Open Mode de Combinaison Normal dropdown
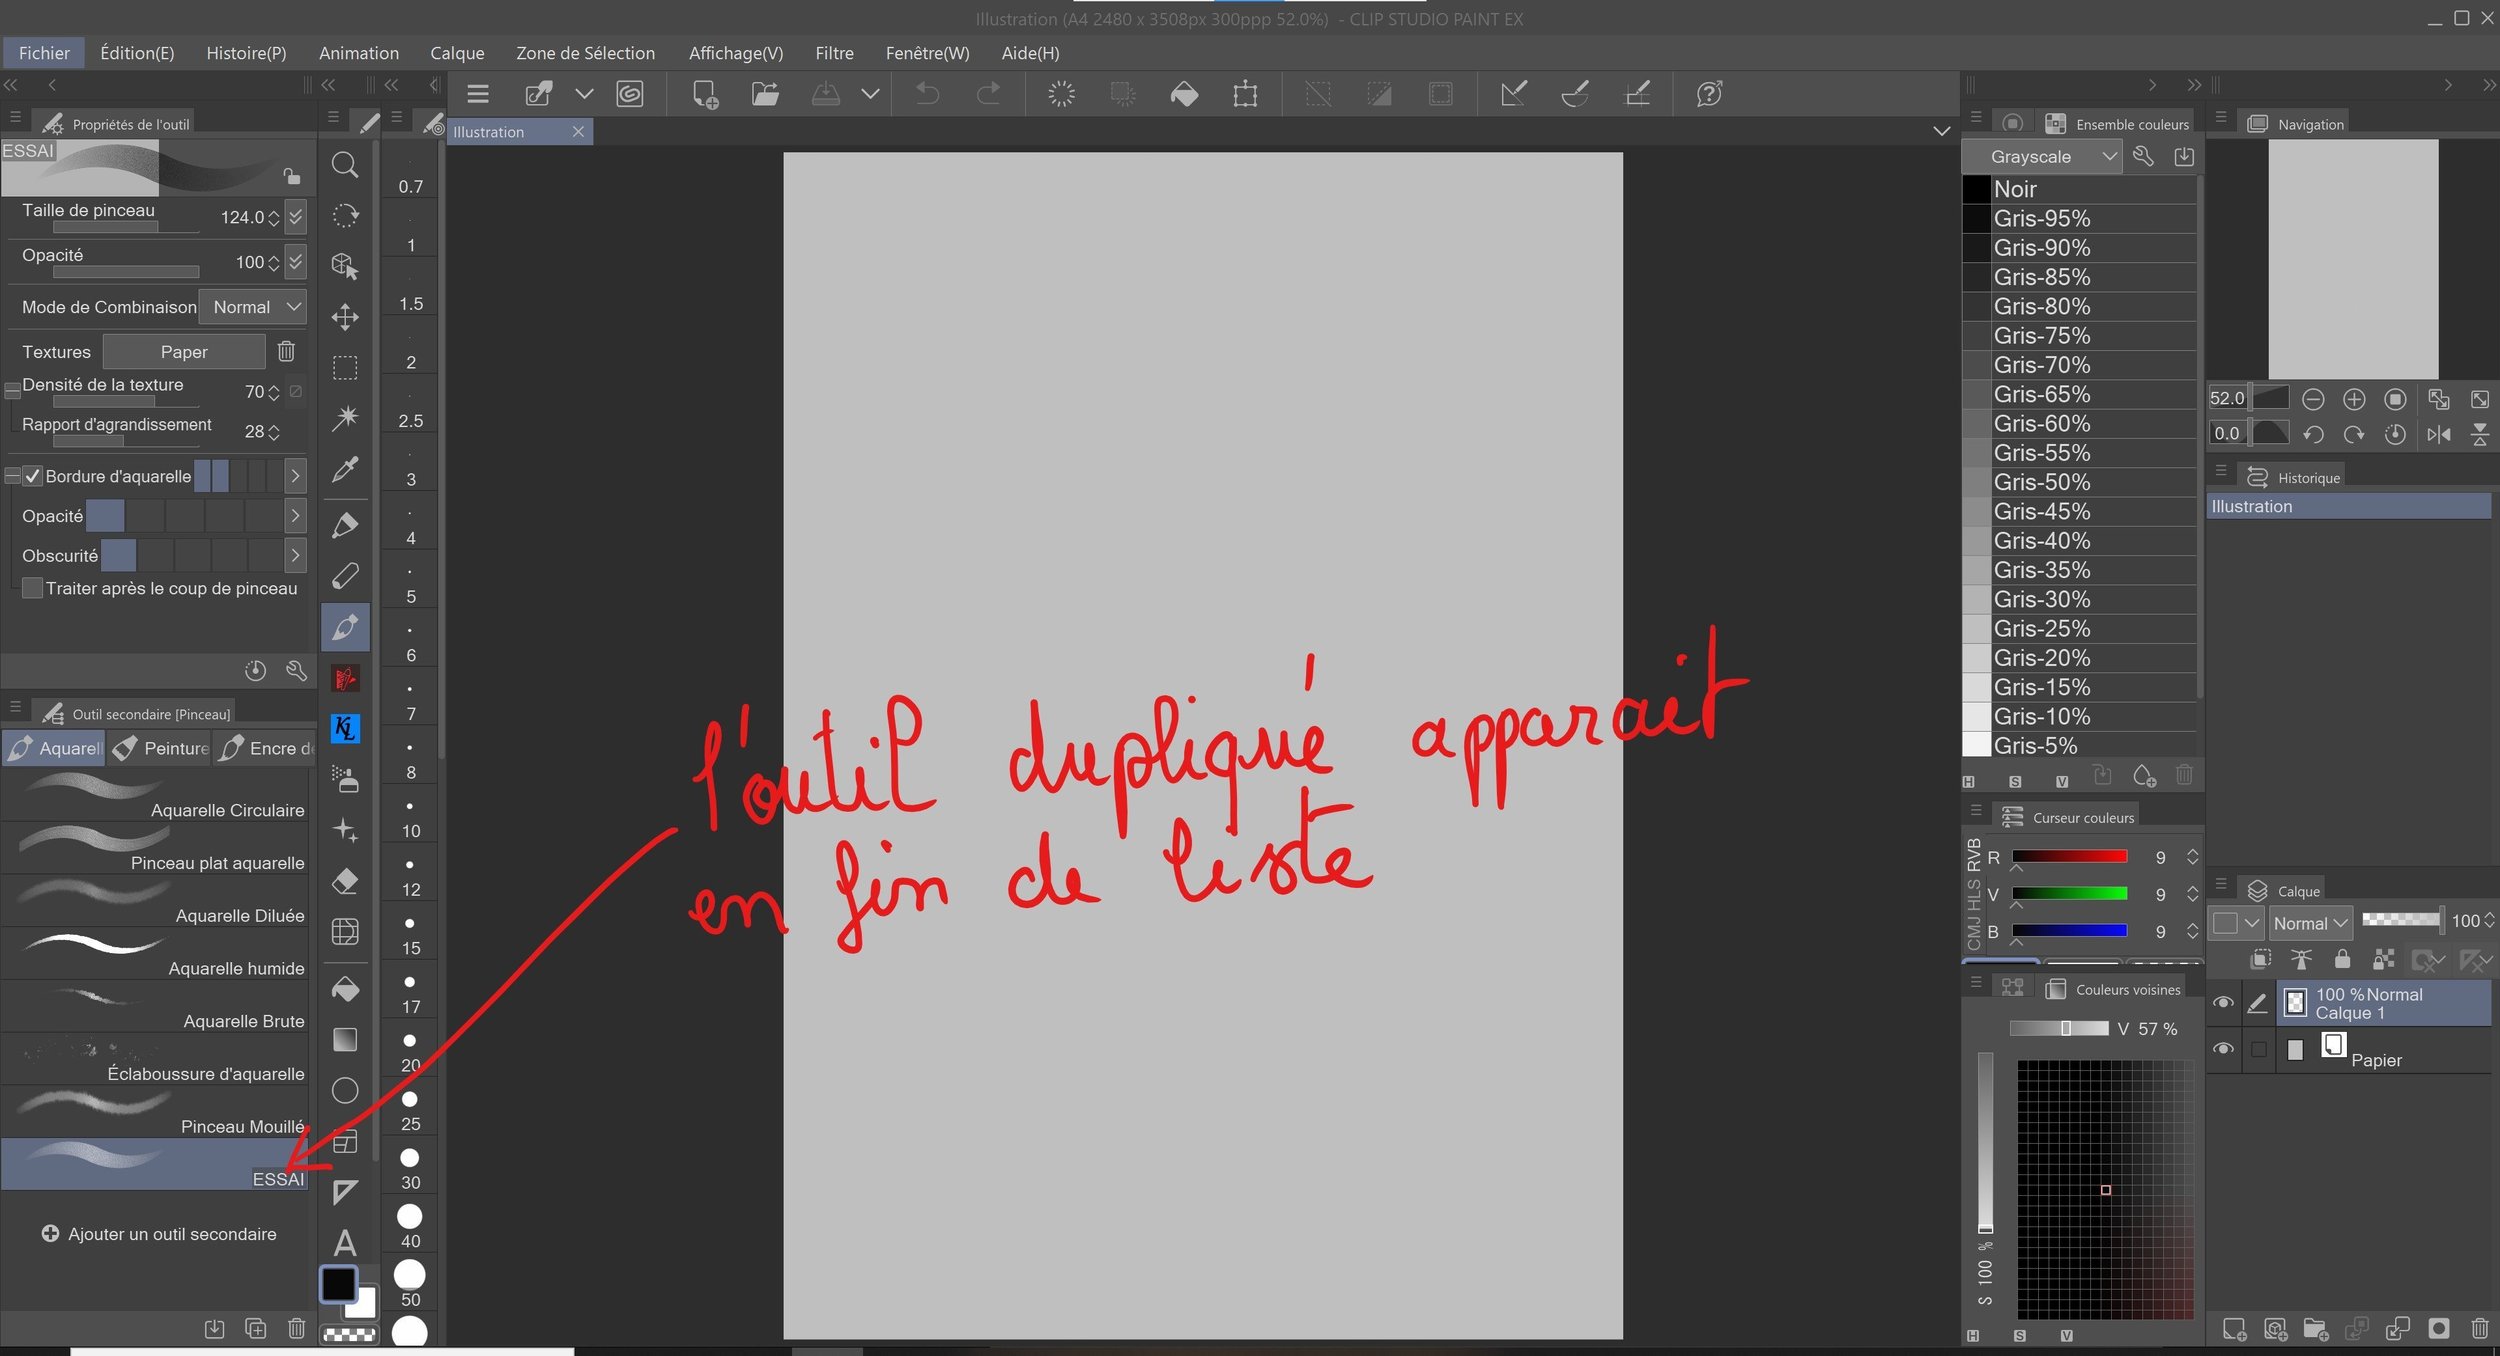2500x1356 pixels. click(x=252, y=307)
